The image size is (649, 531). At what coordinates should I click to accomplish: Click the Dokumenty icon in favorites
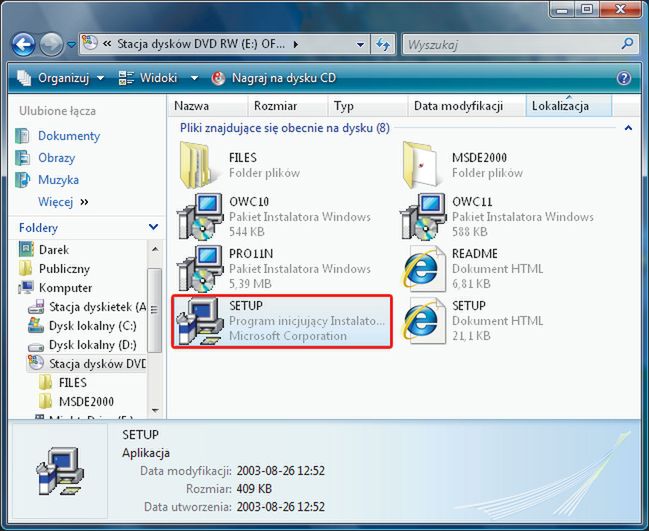(22, 136)
